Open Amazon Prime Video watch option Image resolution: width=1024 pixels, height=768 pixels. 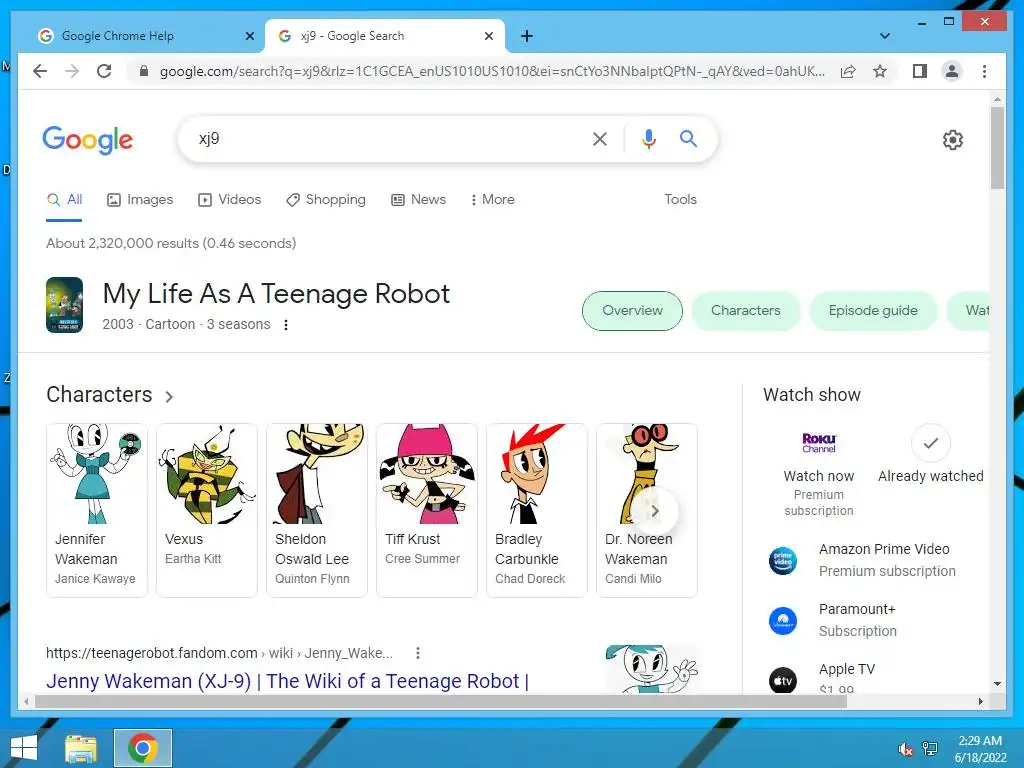pyautogui.click(x=862, y=560)
